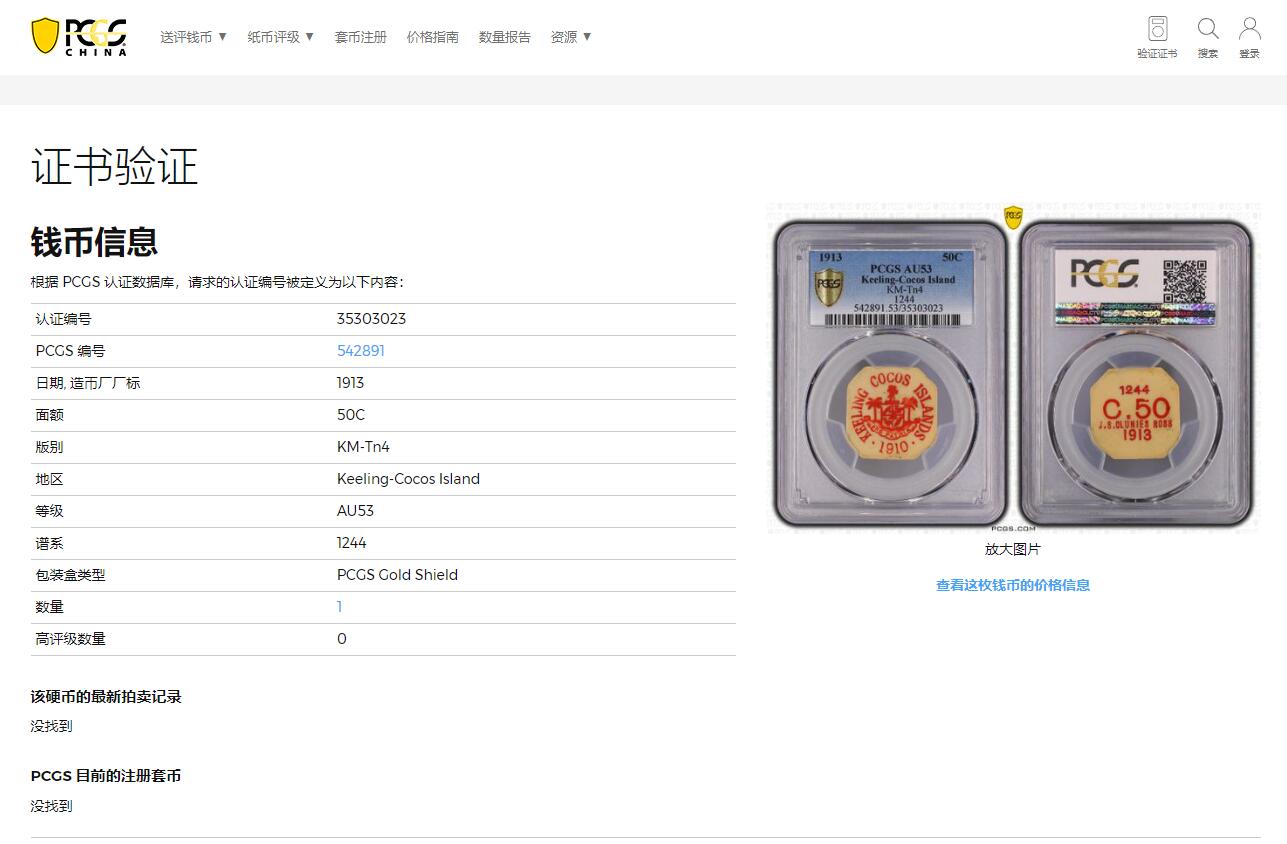Viewport: 1287px width, 844px height.
Task: Click the 包装盒类型 row label
Action: coord(70,575)
